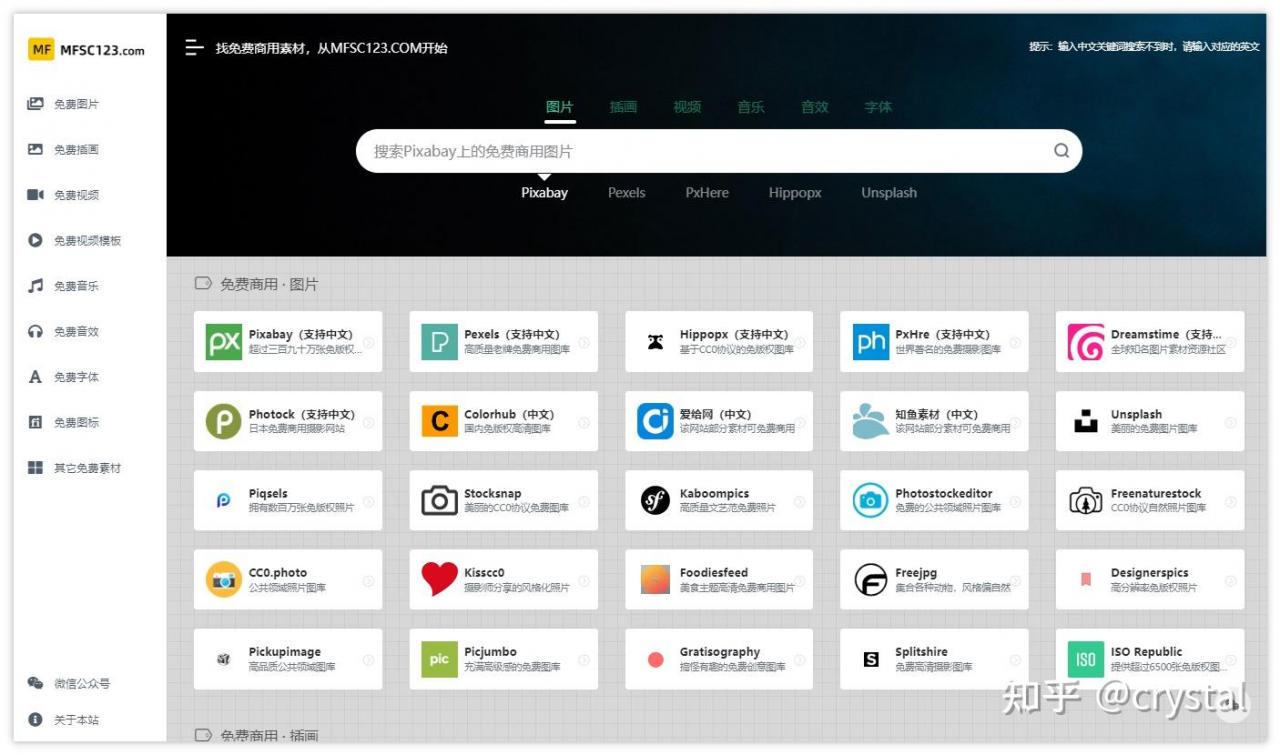Click the Freenaturestock camera tree icon
Screen dimensions: 1280x755
tap(1086, 500)
